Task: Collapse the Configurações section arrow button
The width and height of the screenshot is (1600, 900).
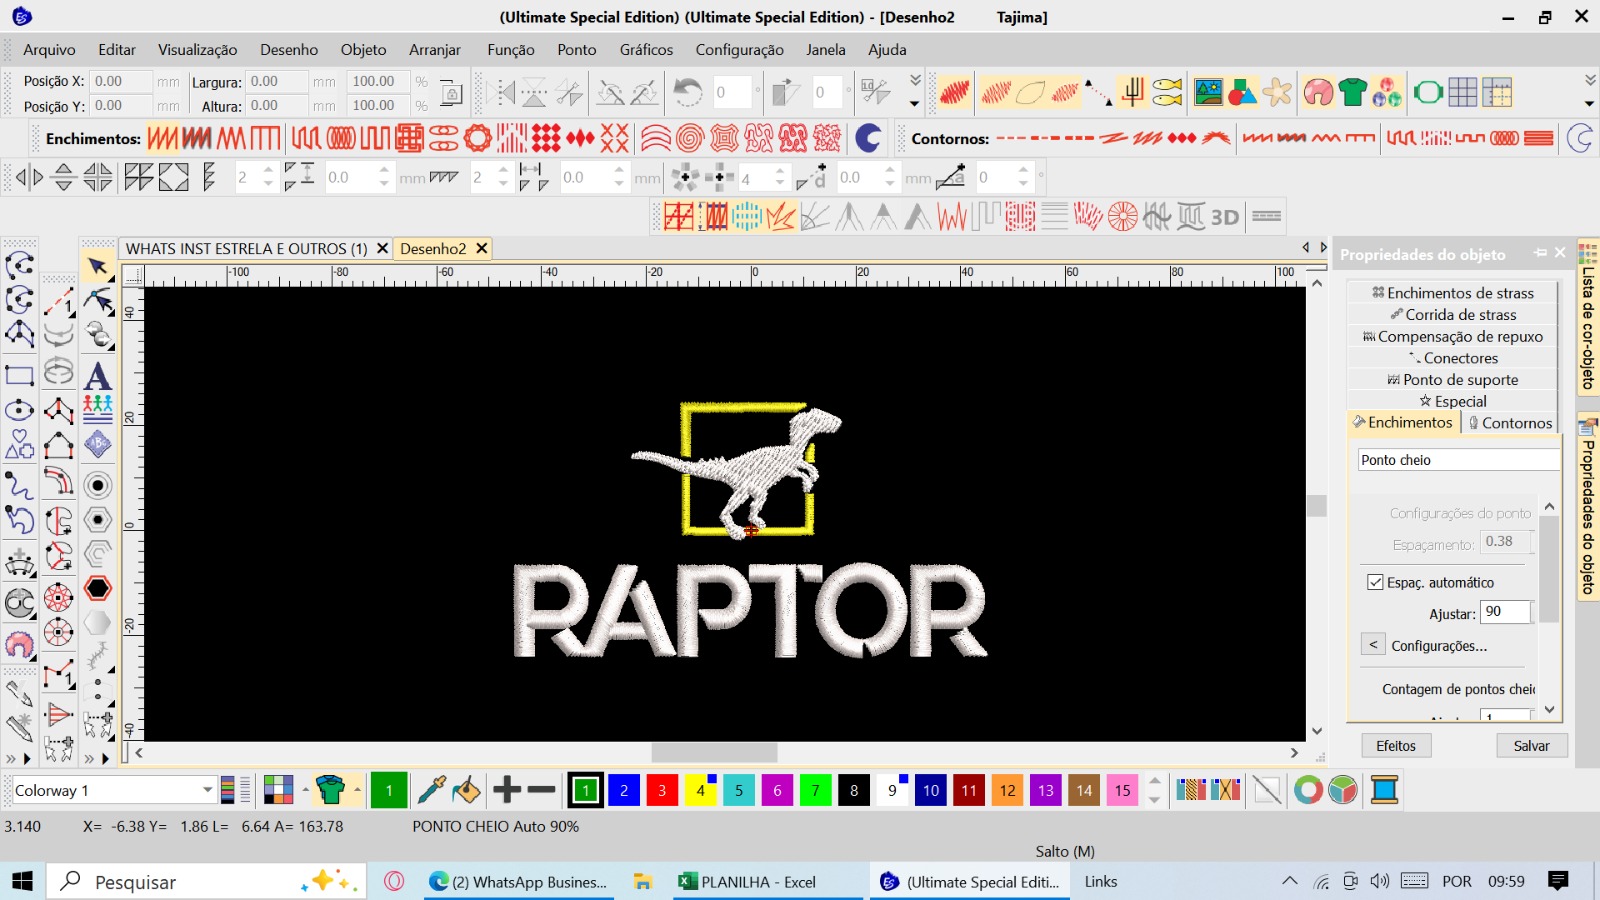Action: click(x=1373, y=645)
